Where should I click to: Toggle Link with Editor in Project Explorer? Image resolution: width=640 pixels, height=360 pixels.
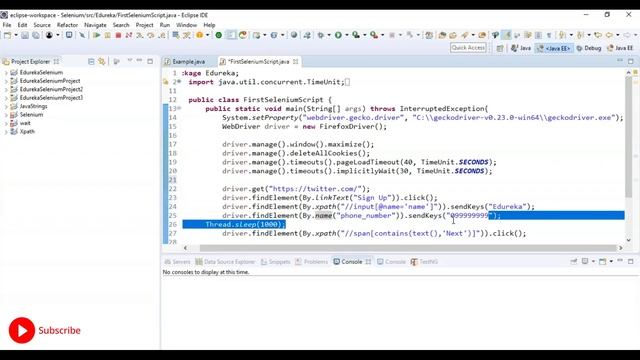pyautogui.click(x=102, y=62)
